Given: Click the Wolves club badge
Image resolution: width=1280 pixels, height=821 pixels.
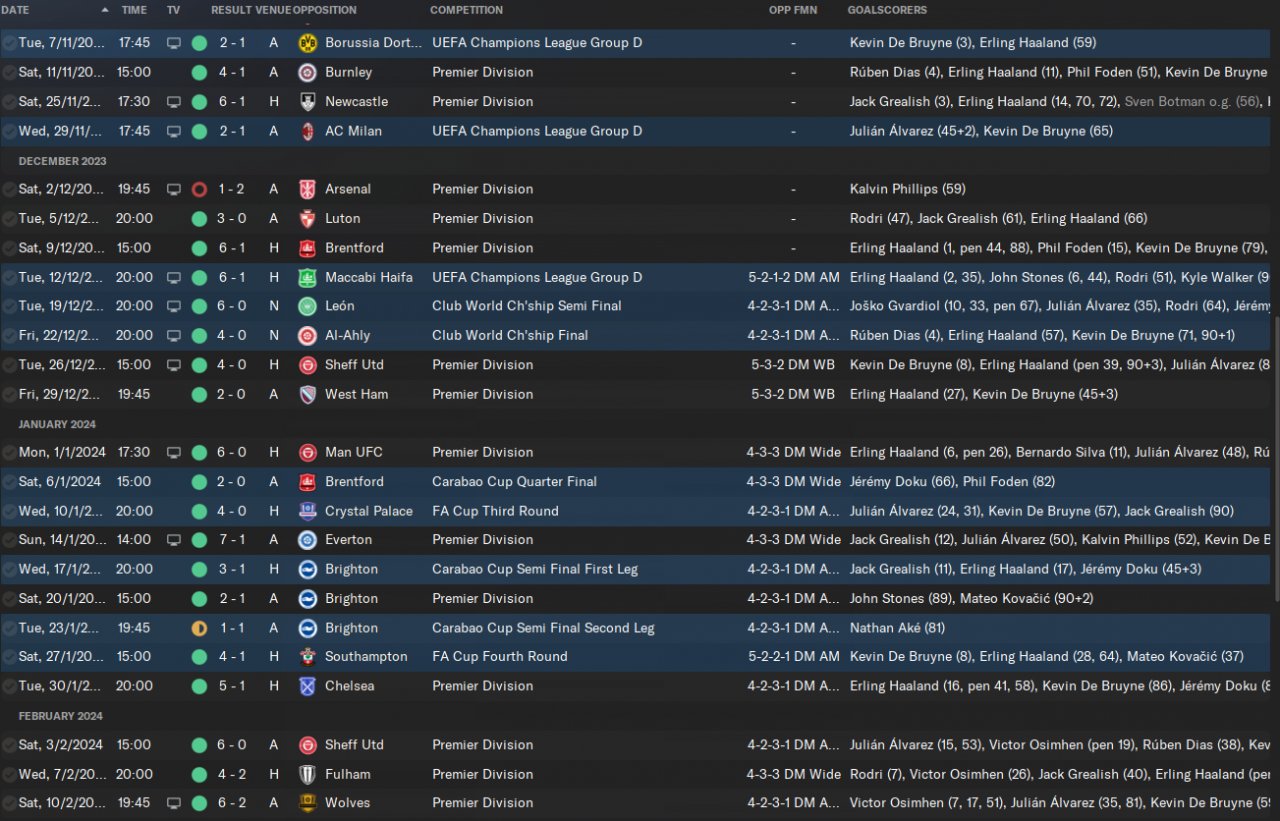Looking at the screenshot, I should (x=307, y=803).
